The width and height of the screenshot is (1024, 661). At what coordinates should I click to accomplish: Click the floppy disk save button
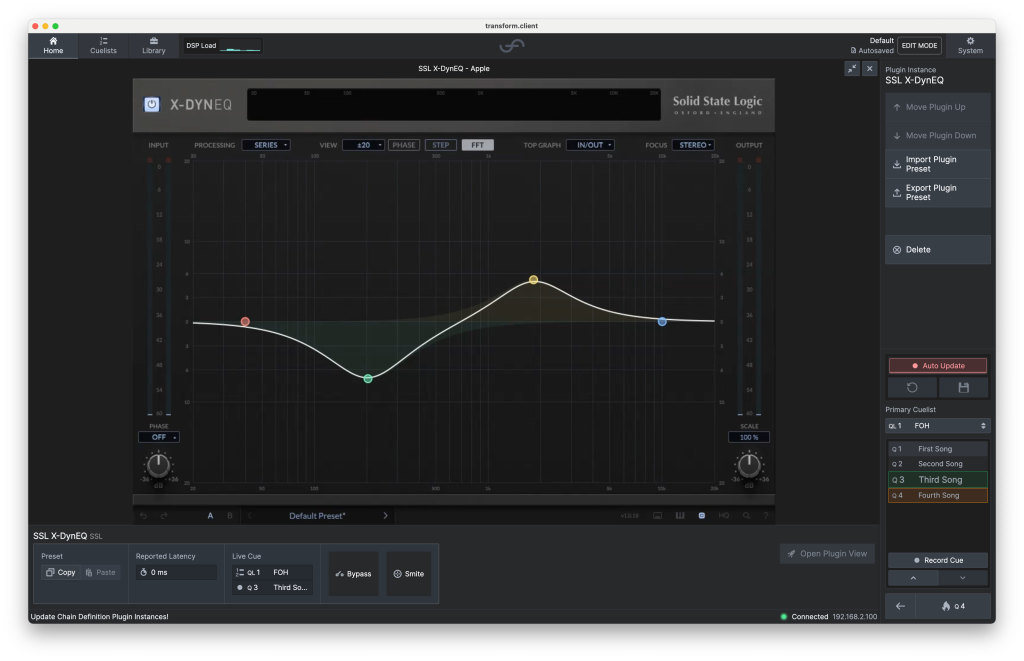963,387
